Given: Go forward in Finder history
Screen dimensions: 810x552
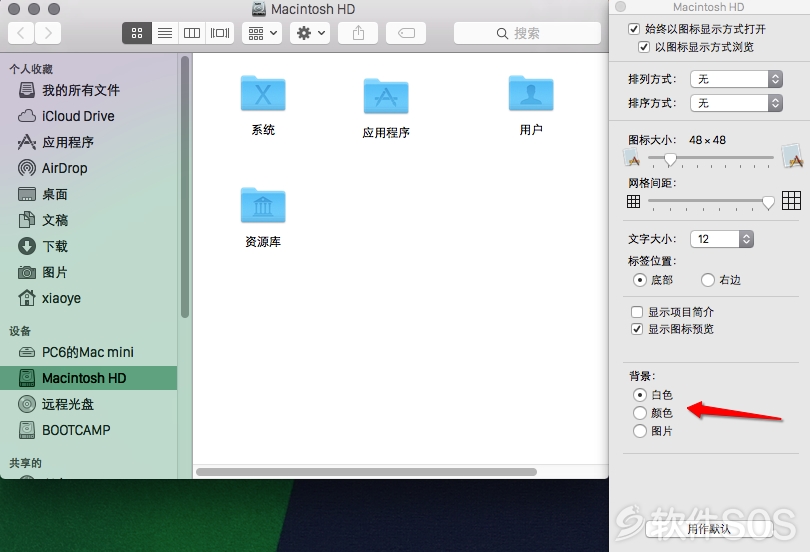Looking at the screenshot, I should [x=48, y=34].
